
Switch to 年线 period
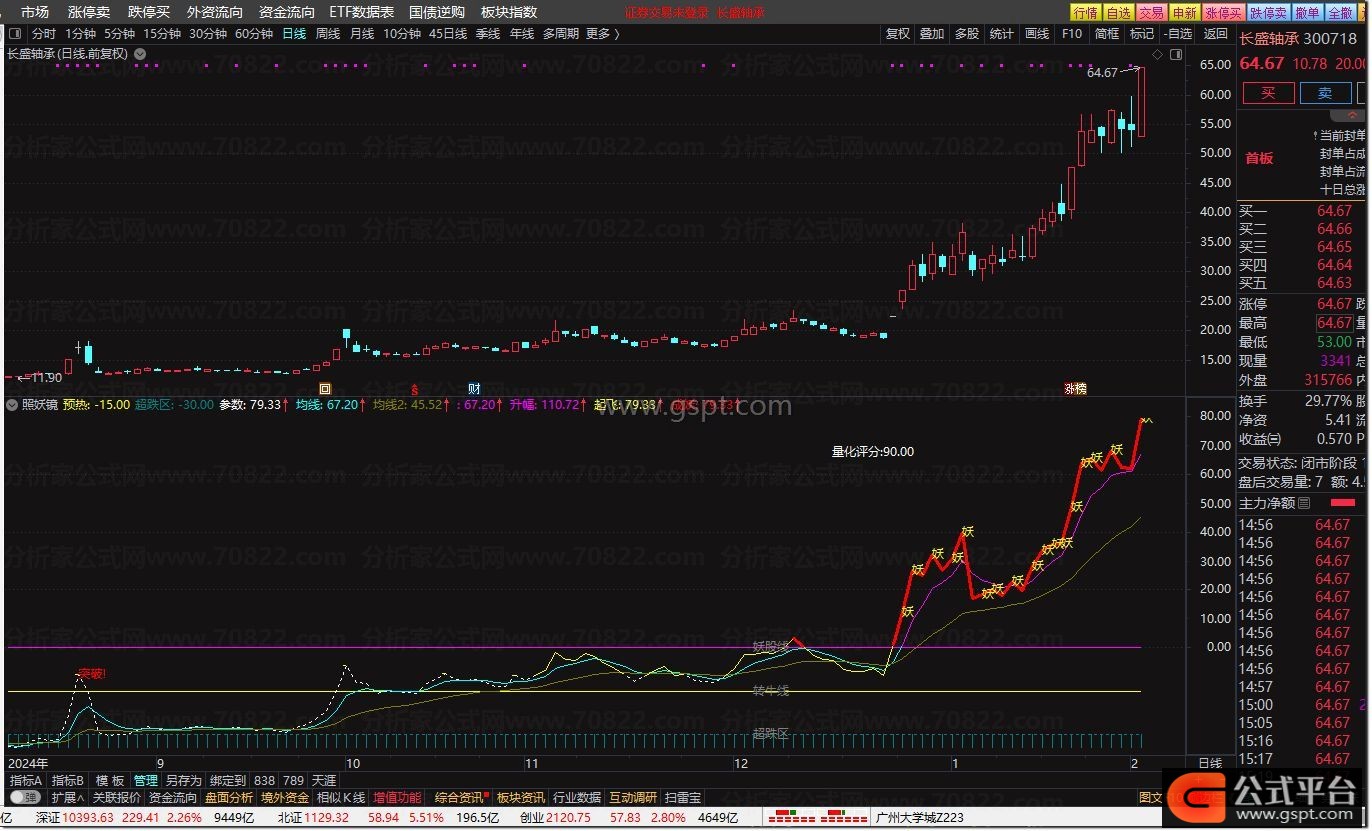(x=522, y=34)
